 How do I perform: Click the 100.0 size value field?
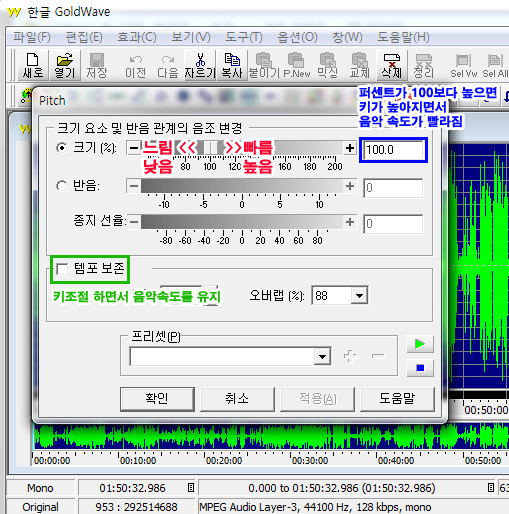click(393, 150)
